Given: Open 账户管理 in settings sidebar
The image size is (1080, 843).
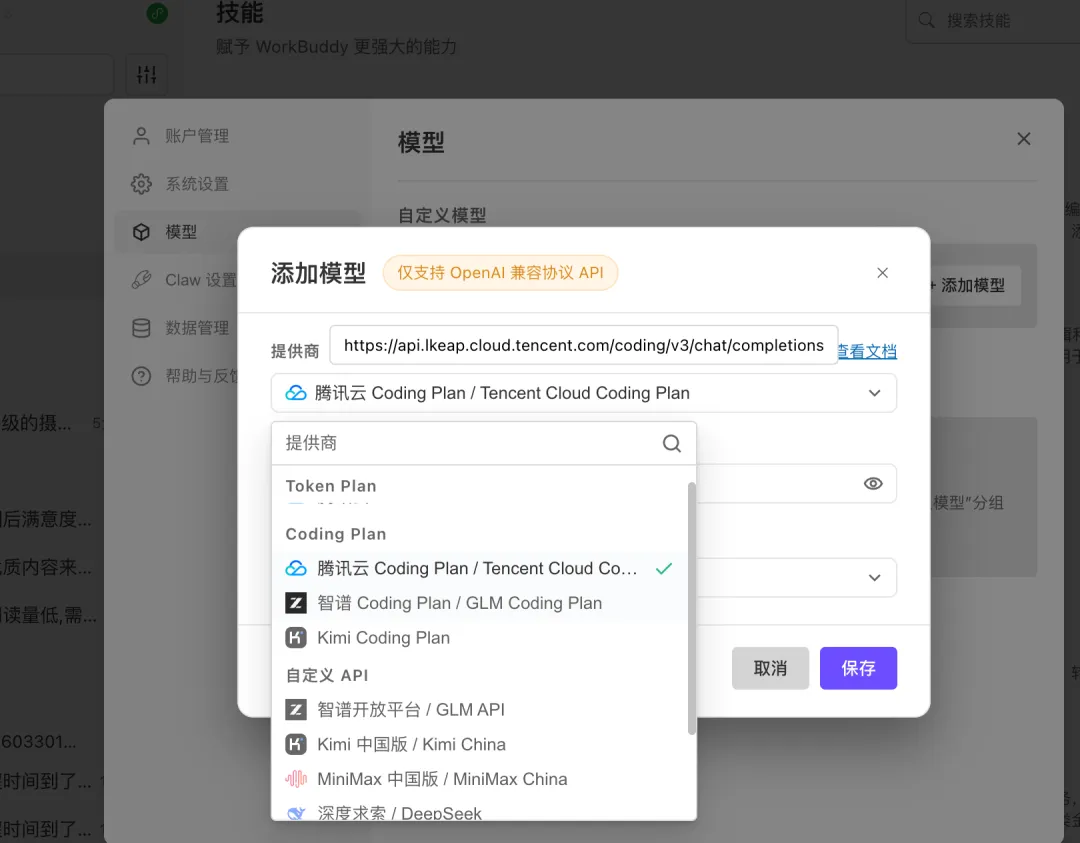Looking at the screenshot, I should pos(237,136).
